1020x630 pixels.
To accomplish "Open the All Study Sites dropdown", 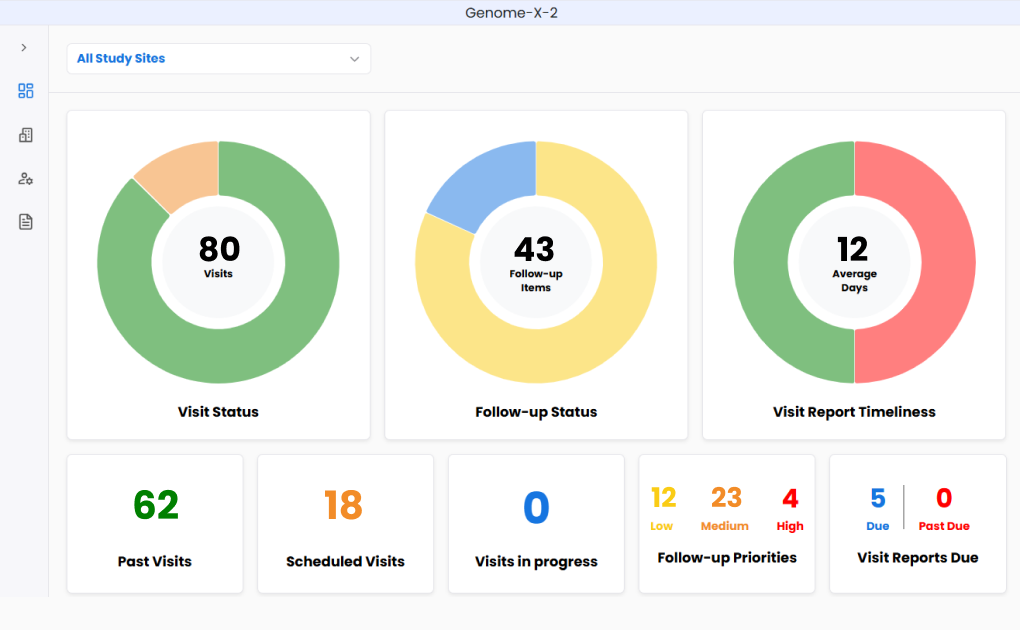I will click(x=219, y=59).
